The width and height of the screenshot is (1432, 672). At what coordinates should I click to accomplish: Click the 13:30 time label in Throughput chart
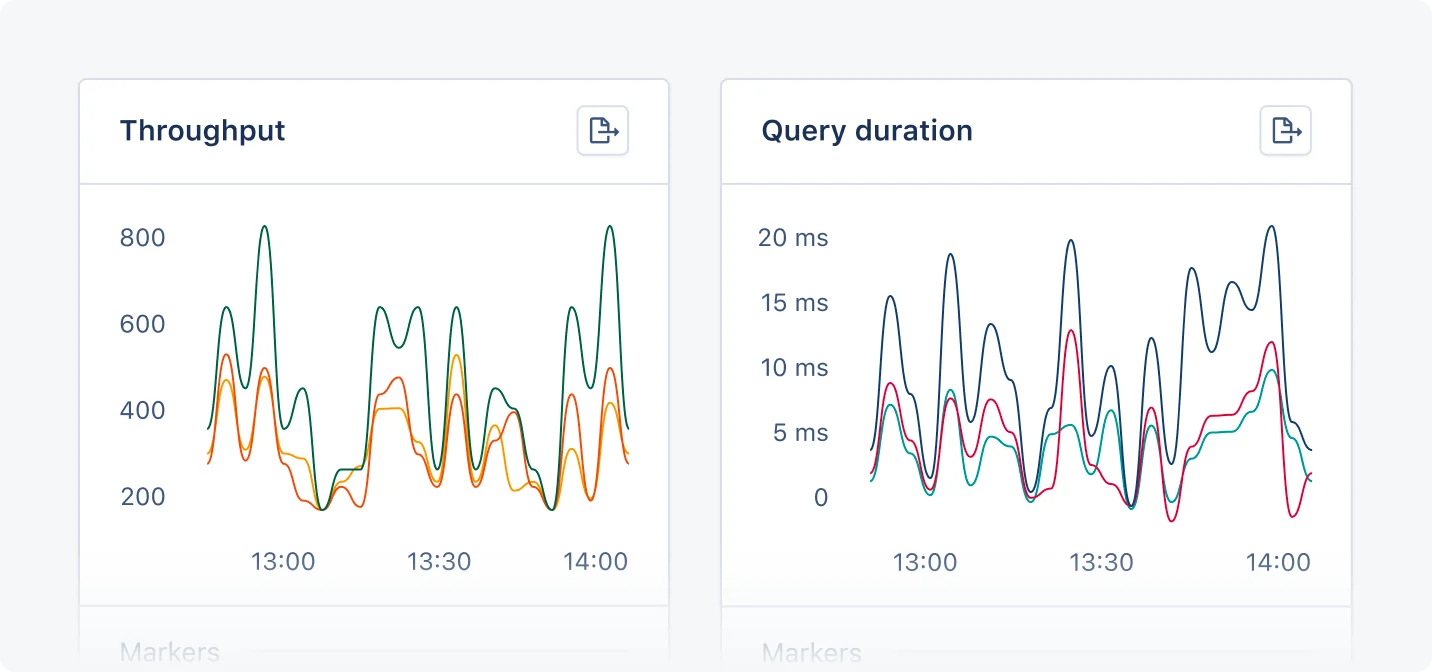click(x=439, y=561)
